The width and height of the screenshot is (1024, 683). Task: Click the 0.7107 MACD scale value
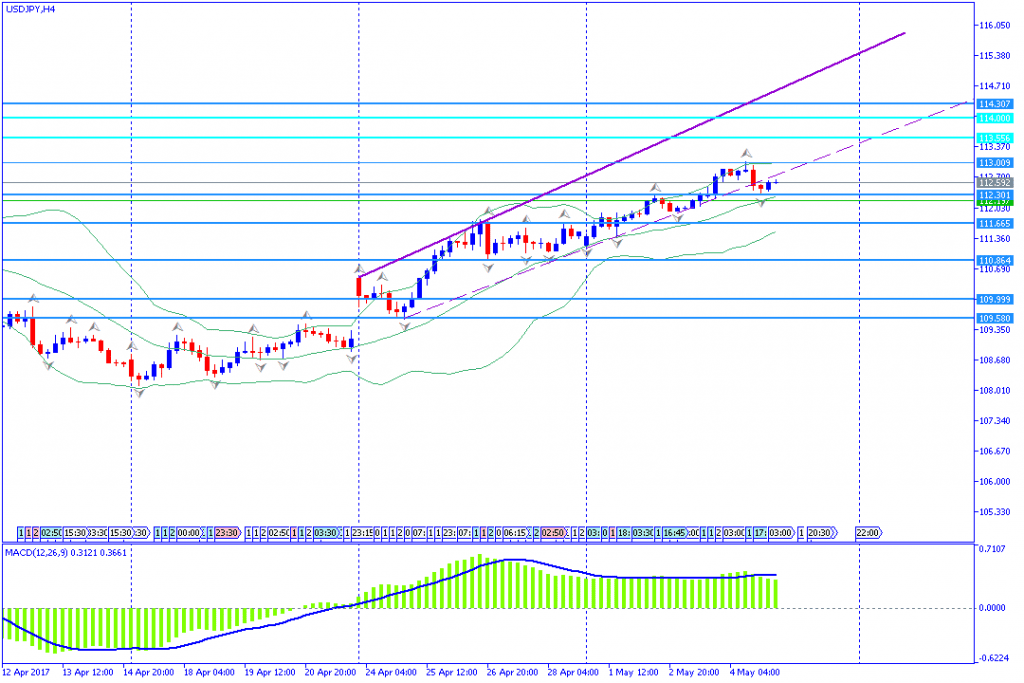pyautogui.click(x=993, y=549)
